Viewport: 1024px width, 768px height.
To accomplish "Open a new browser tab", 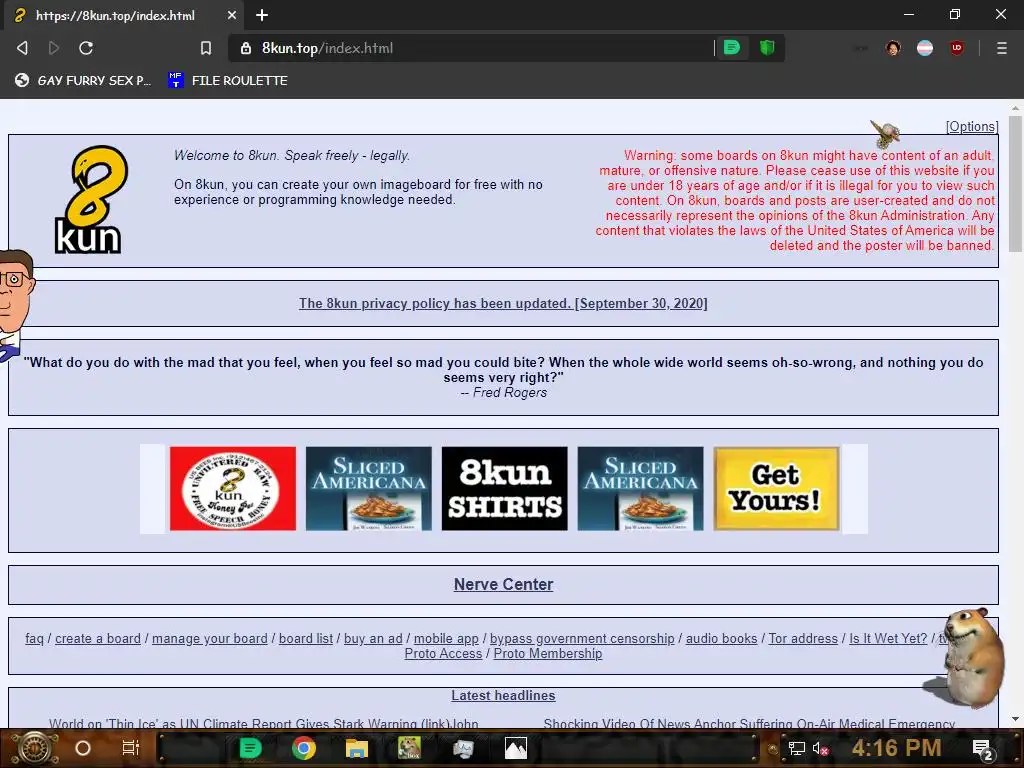I will (262, 15).
